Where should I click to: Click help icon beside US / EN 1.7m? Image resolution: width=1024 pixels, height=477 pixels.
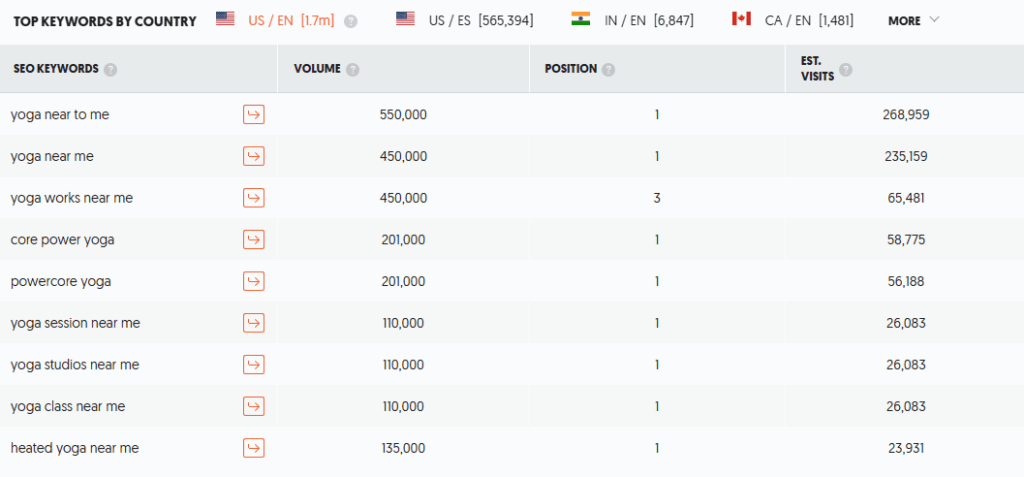coord(351,21)
